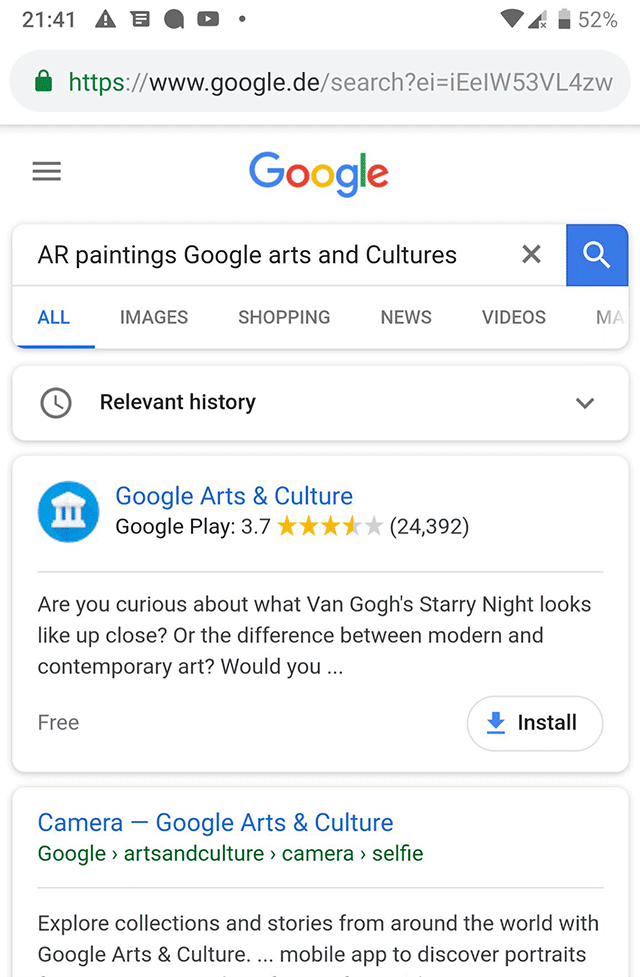Tap the Google logo
Viewport: 640px width, 977px height.
pyautogui.click(x=319, y=174)
